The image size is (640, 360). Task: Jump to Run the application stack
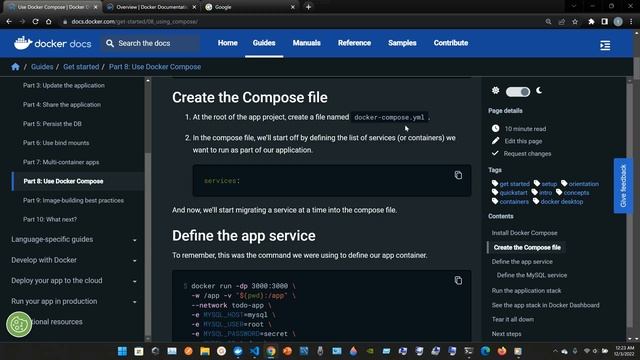coord(526,291)
